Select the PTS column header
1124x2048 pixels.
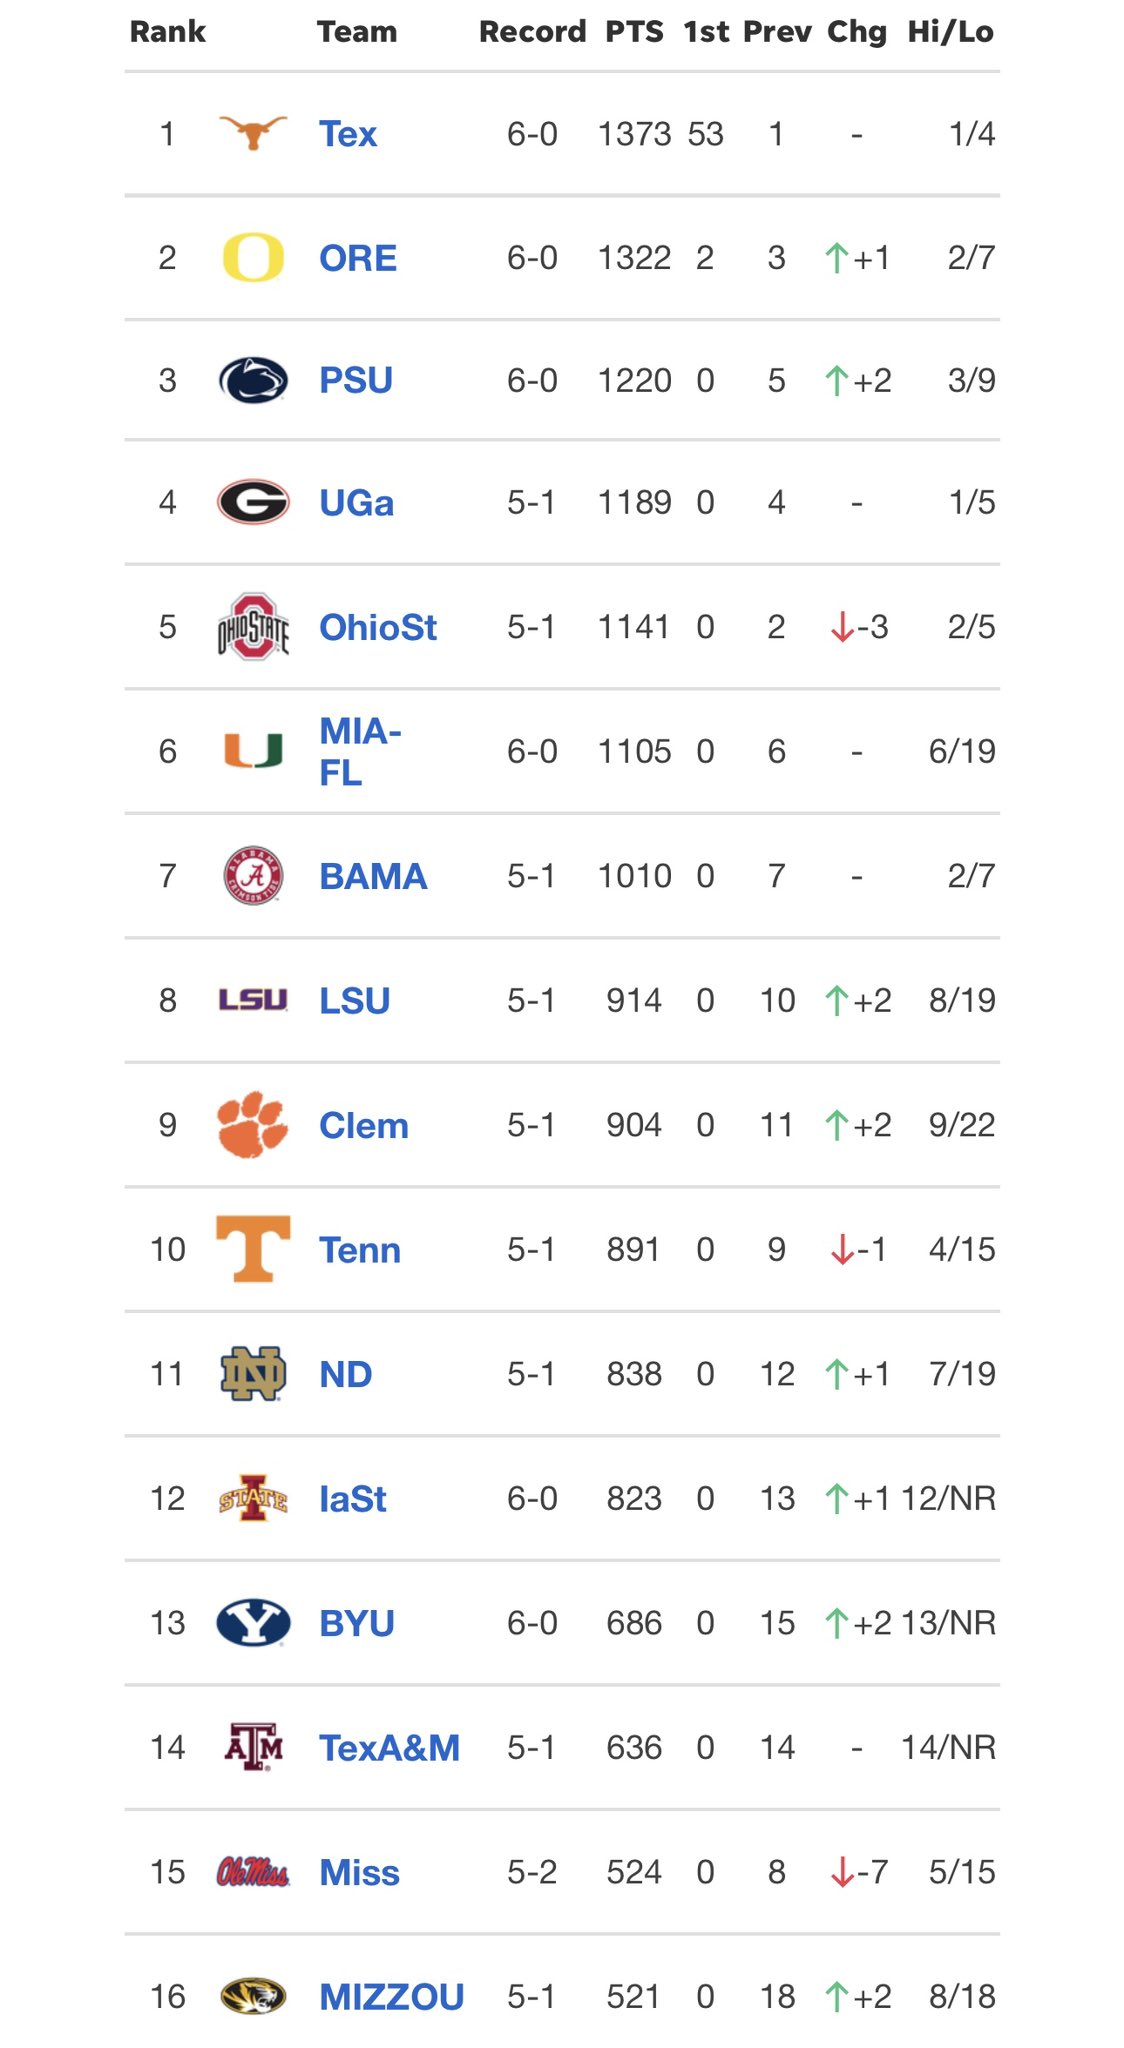click(634, 32)
